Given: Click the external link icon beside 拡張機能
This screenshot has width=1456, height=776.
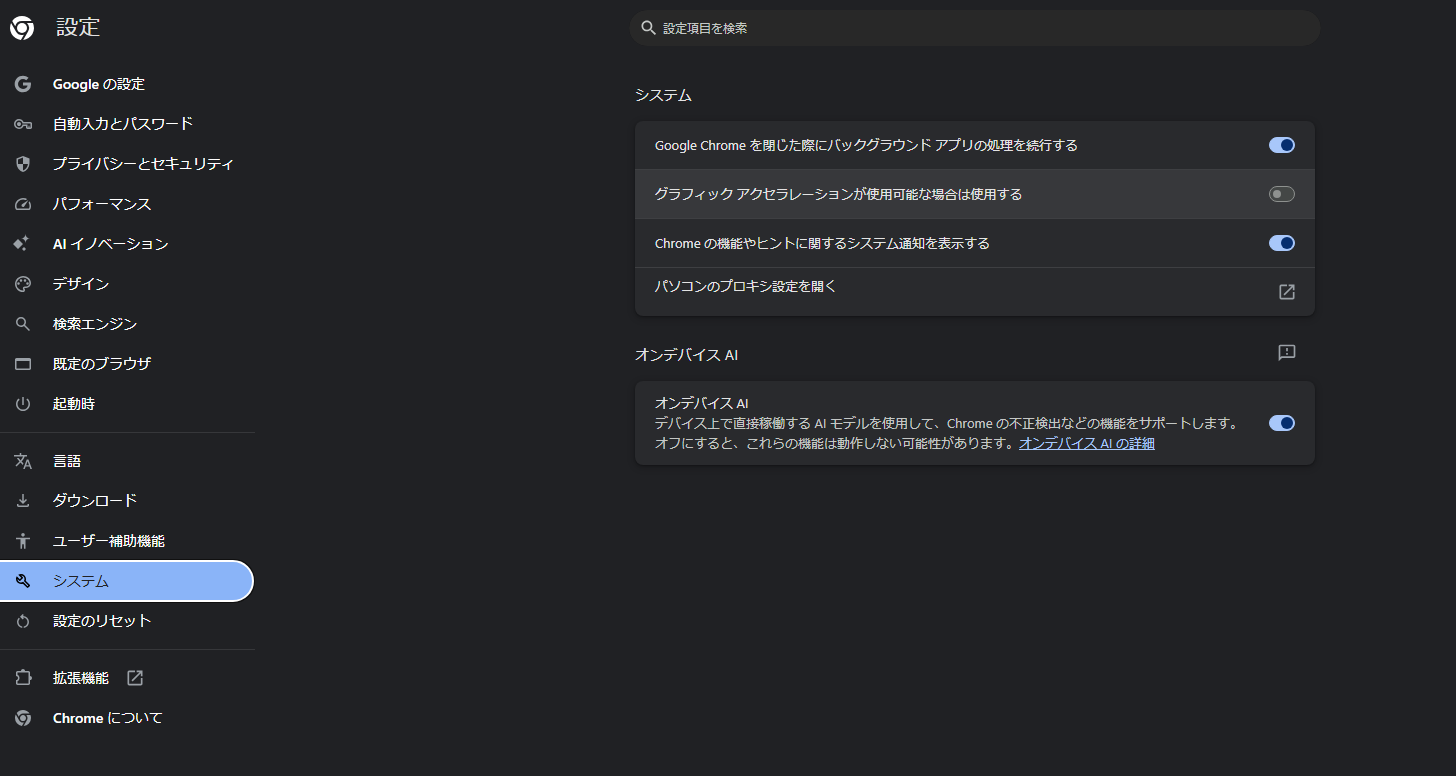Looking at the screenshot, I should click(x=135, y=678).
